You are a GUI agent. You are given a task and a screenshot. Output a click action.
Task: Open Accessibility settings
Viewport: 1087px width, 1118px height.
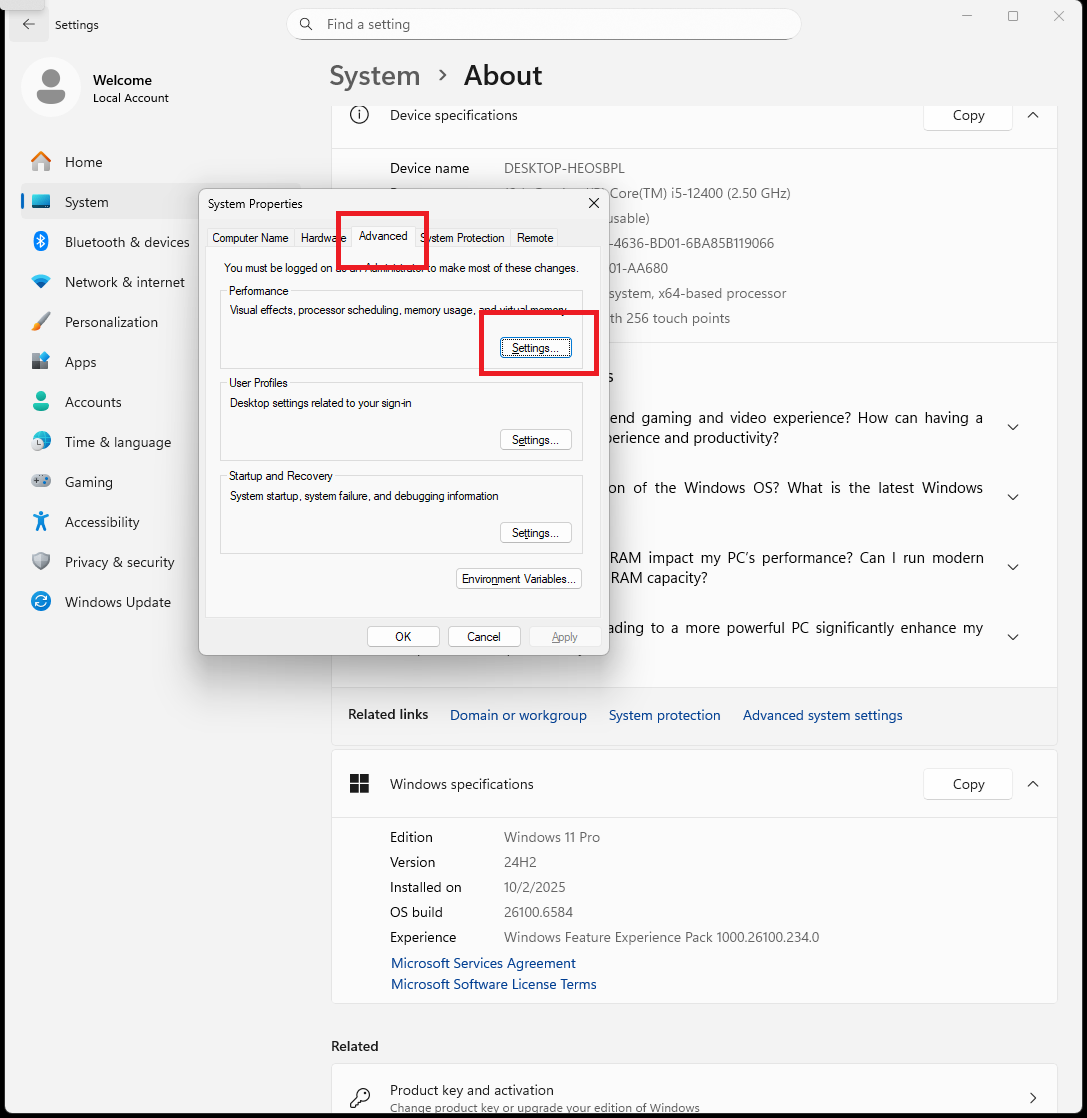pyautogui.click(x=102, y=522)
